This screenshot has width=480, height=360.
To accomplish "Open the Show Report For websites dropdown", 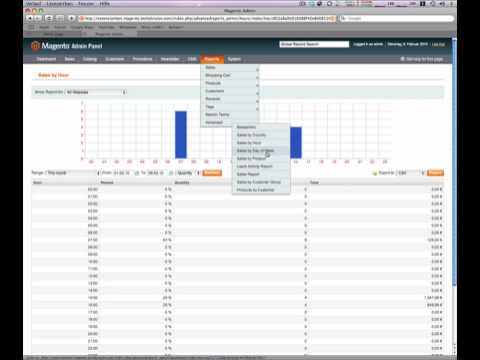I will (x=96, y=92).
